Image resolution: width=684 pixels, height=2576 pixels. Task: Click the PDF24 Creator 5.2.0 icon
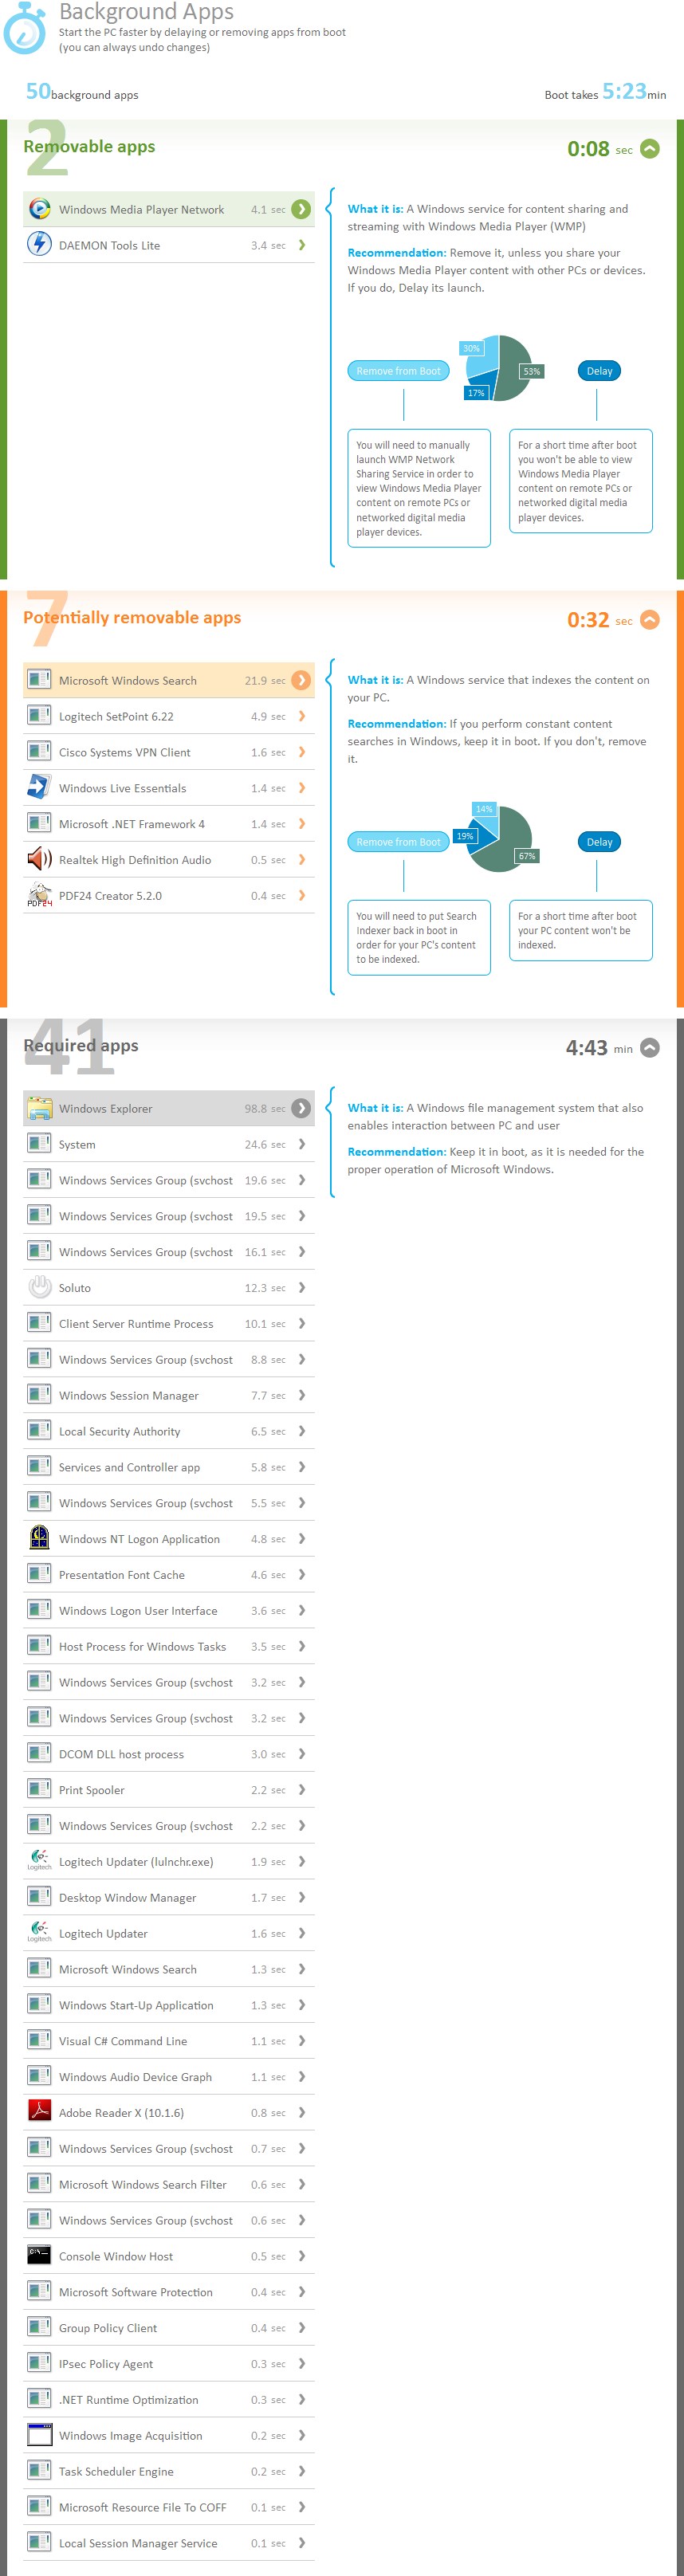pos(39,895)
